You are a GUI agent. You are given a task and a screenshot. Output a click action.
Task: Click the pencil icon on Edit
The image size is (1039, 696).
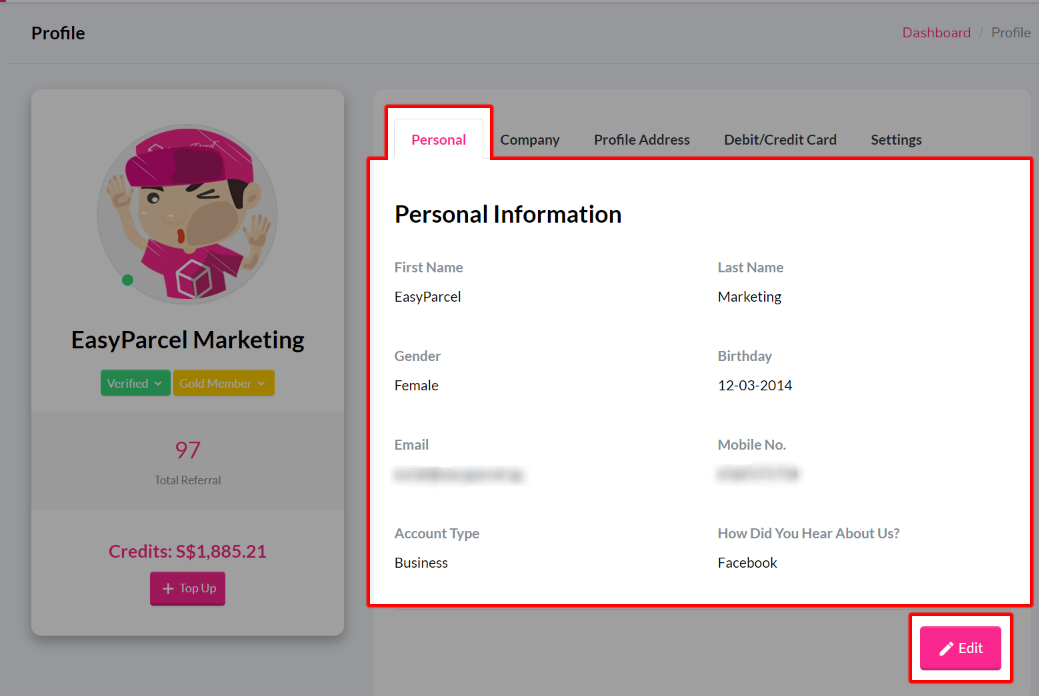pos(946,648)
